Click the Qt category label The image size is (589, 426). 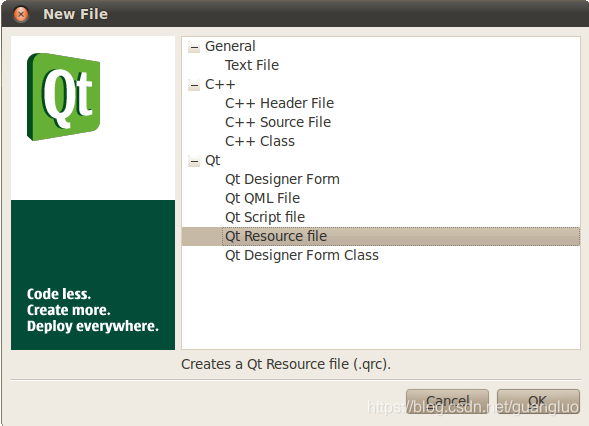[212, 160]
